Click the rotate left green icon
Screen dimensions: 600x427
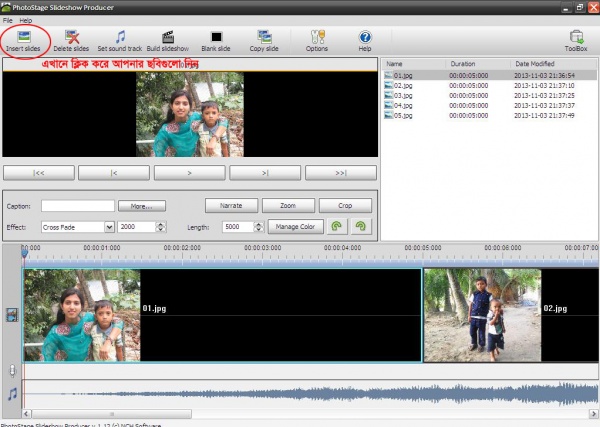pyautogui.click(x=338, y=227)
